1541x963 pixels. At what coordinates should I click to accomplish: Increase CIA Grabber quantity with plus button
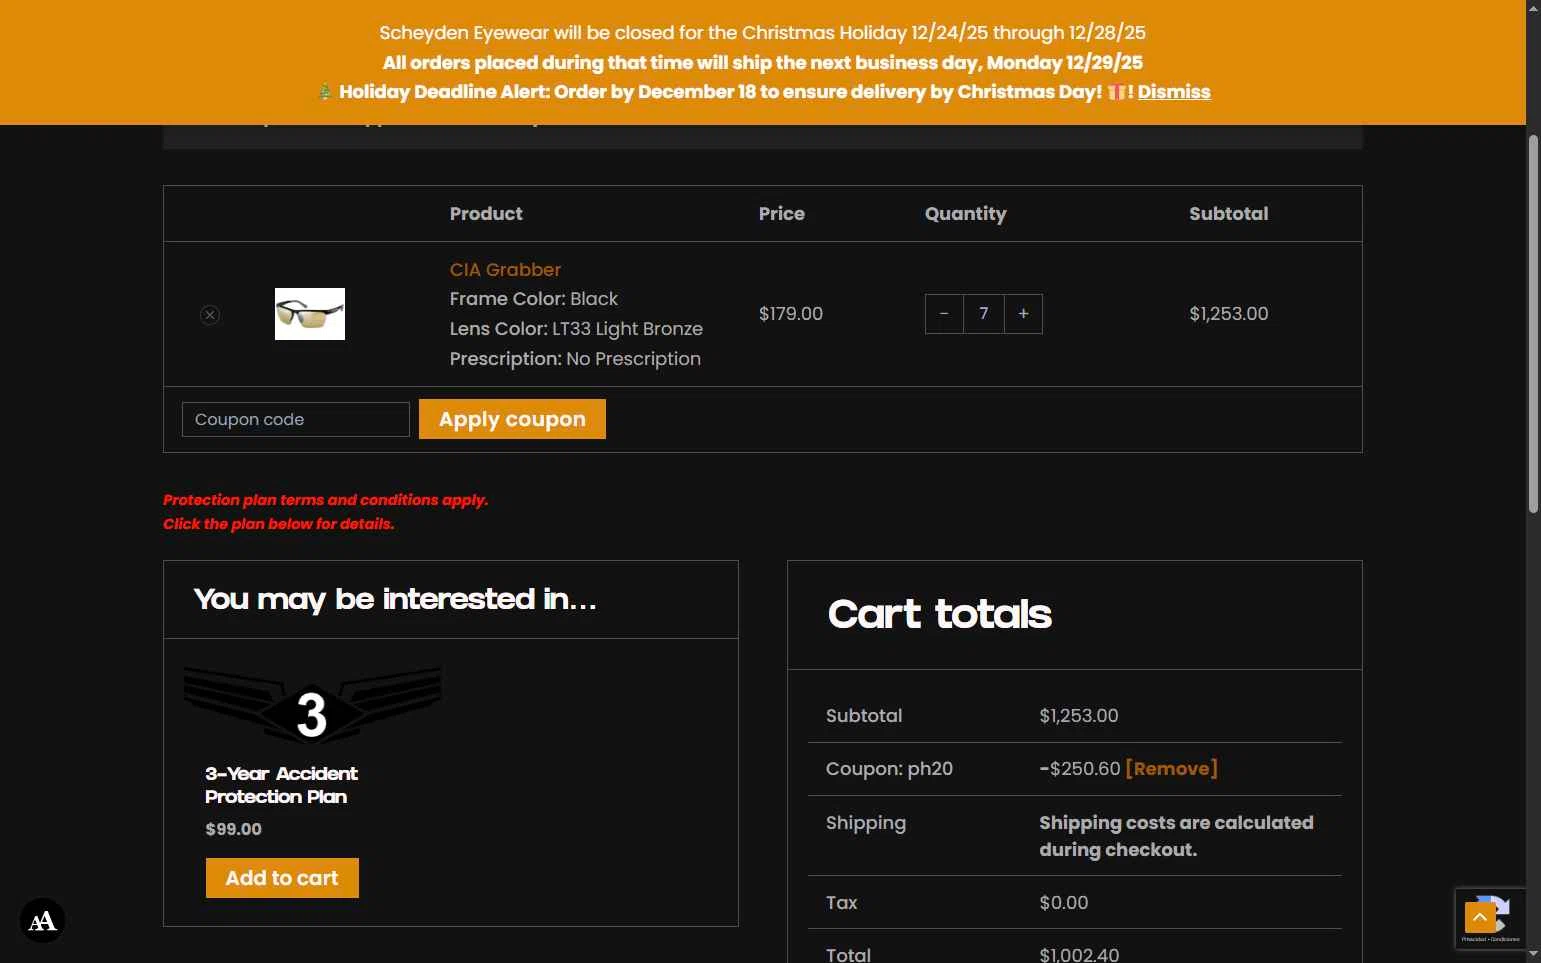(x=1023, y=314)
